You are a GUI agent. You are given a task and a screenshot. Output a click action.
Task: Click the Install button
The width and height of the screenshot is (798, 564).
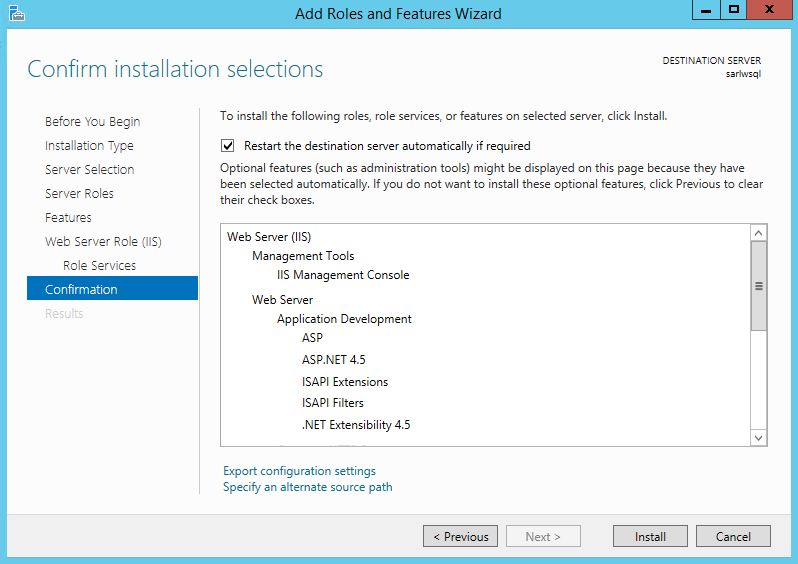coord(650,536)
